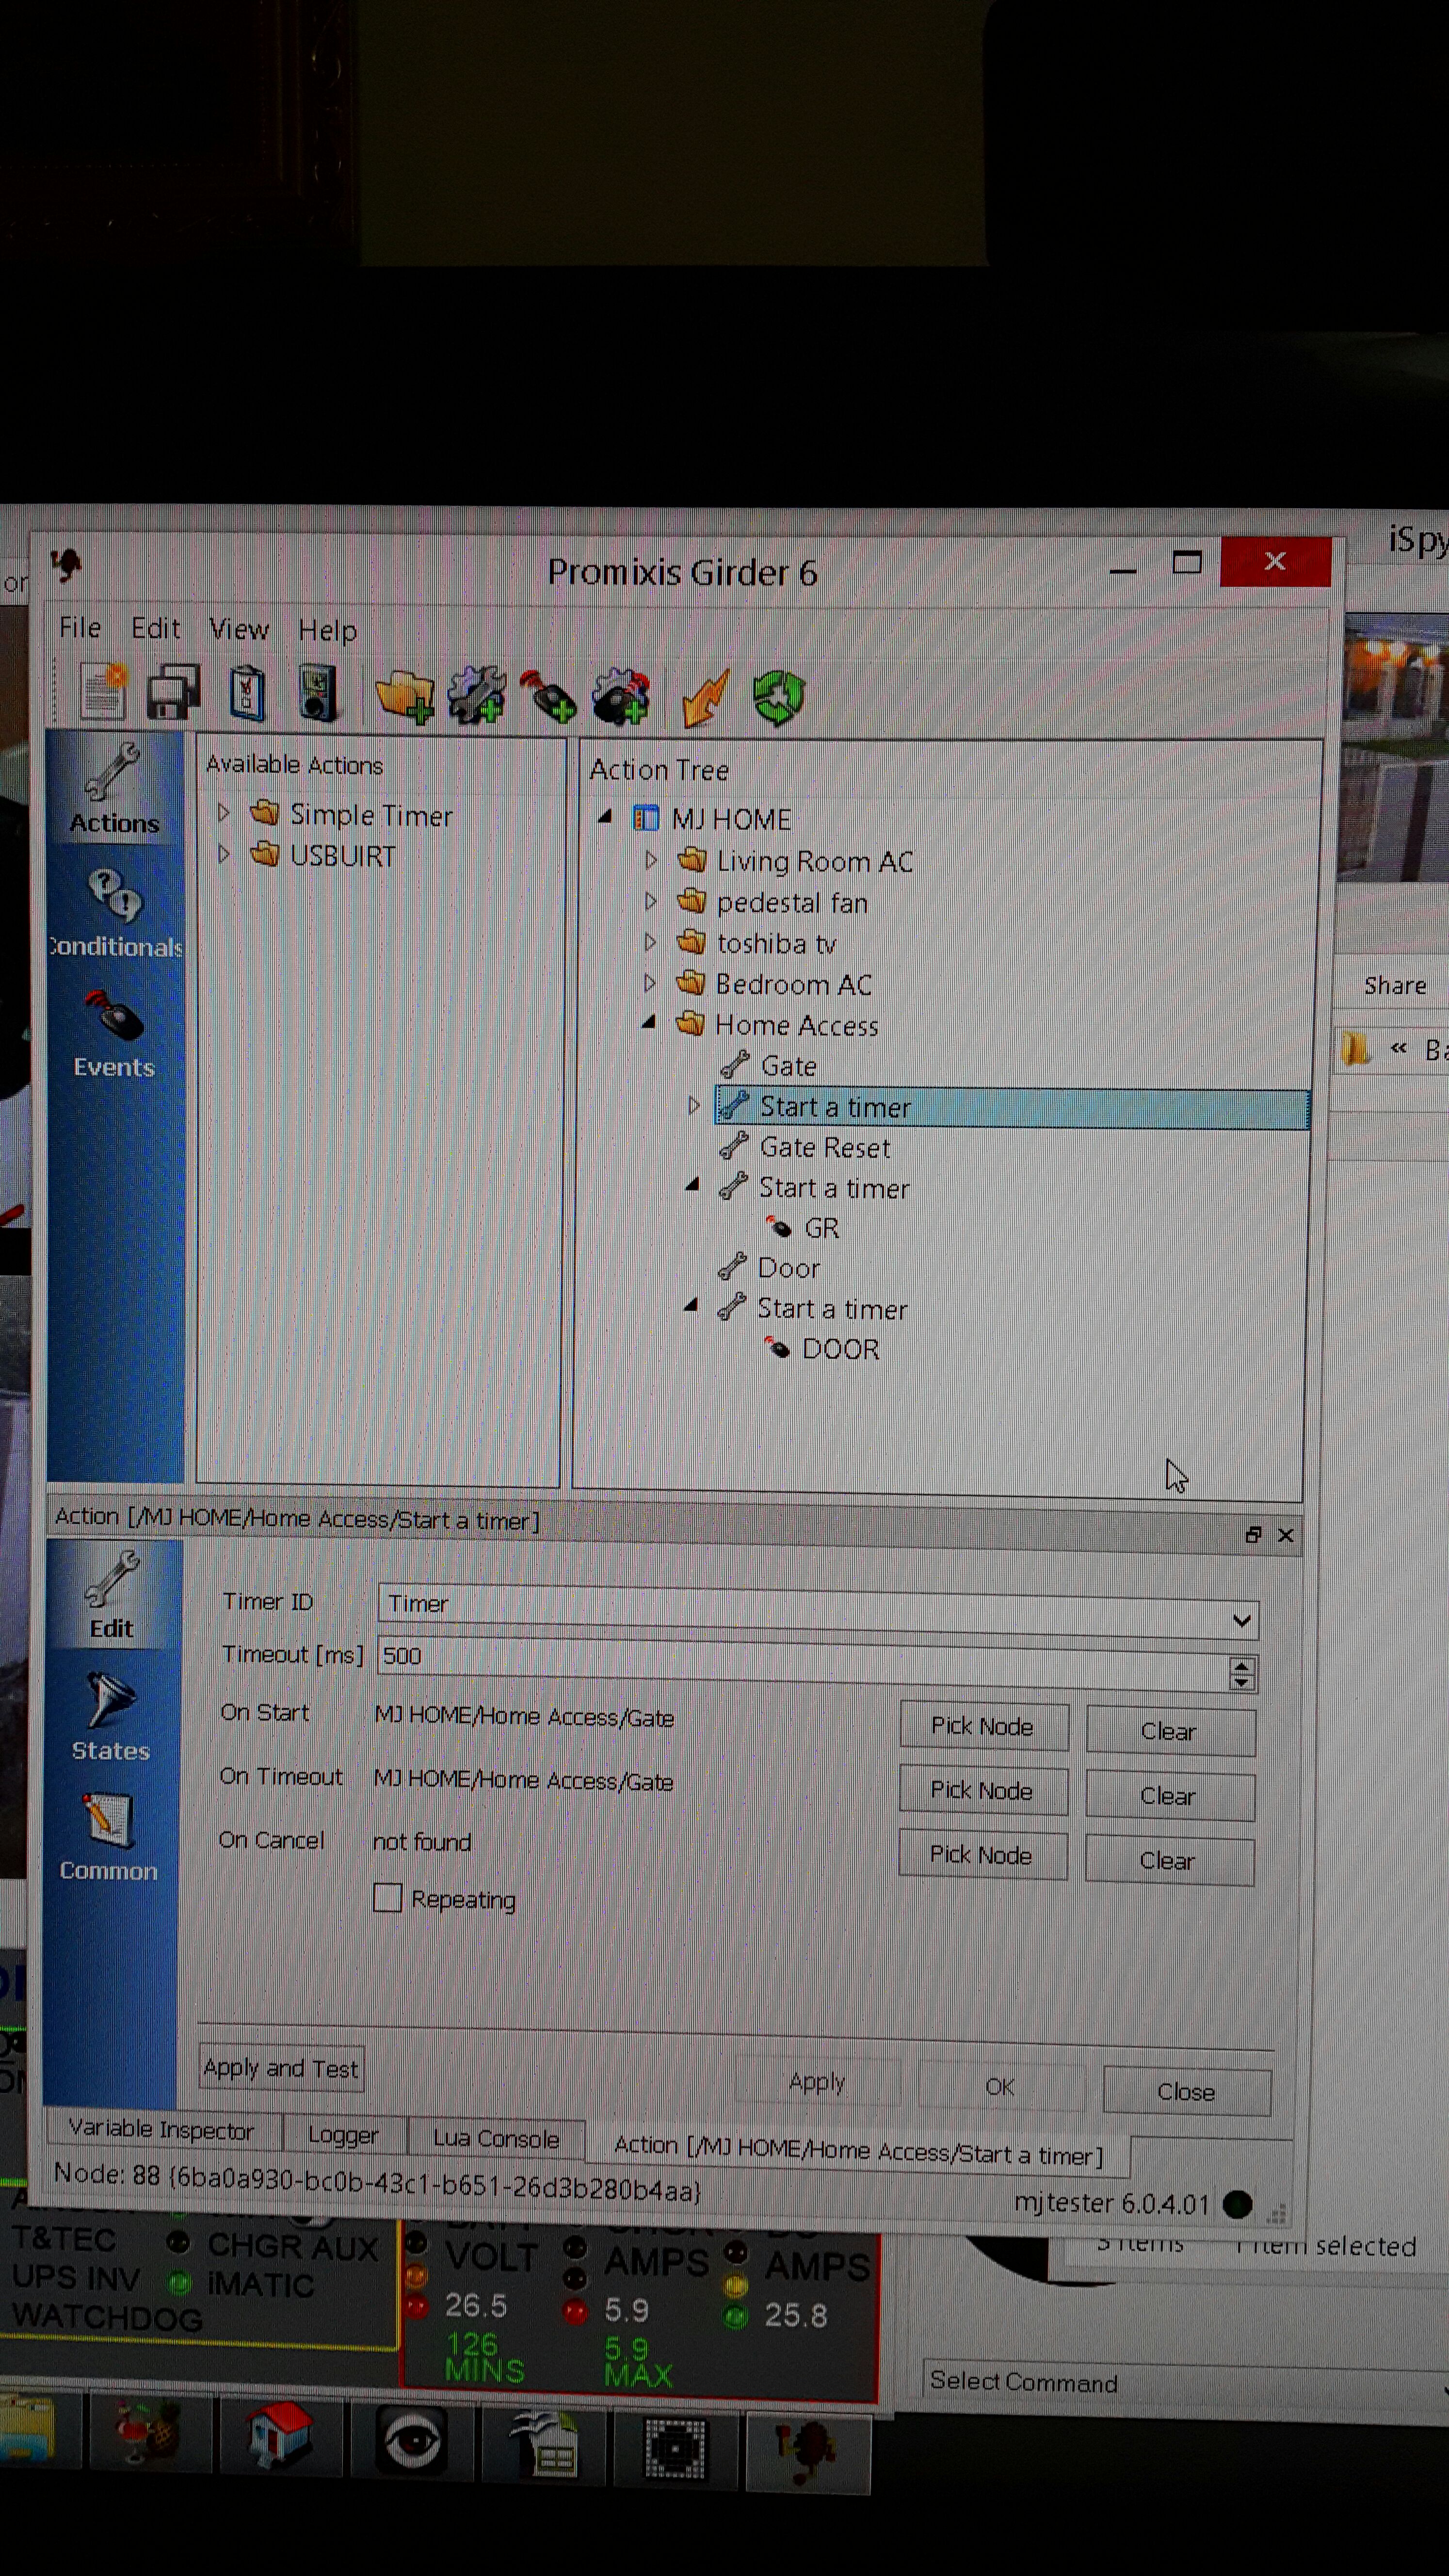
Task: Open the Edit menu
Action: pos(155,629)
